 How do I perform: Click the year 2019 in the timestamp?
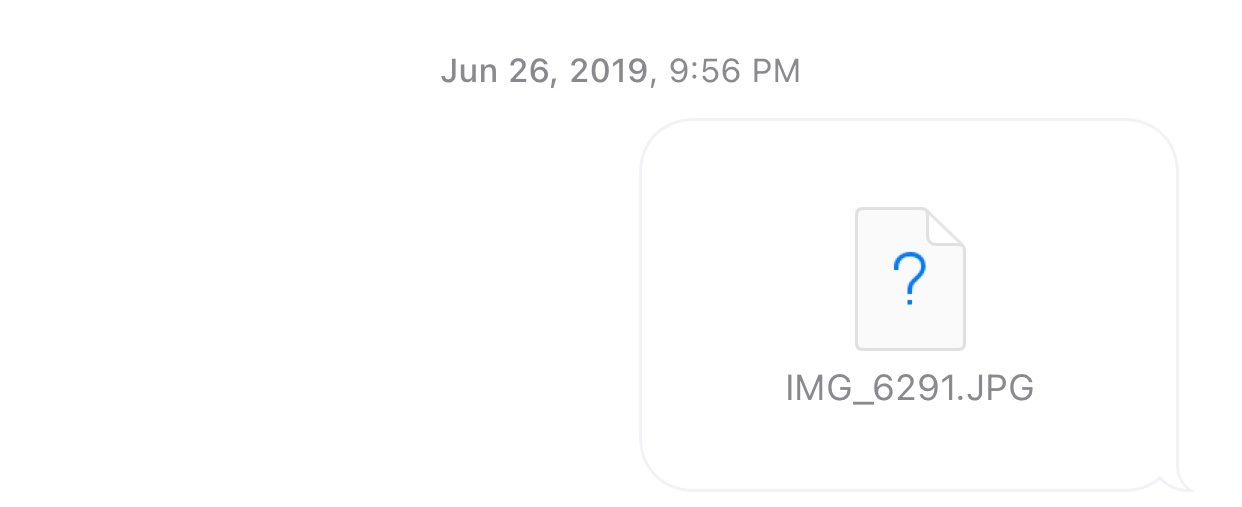pos(610,71)
